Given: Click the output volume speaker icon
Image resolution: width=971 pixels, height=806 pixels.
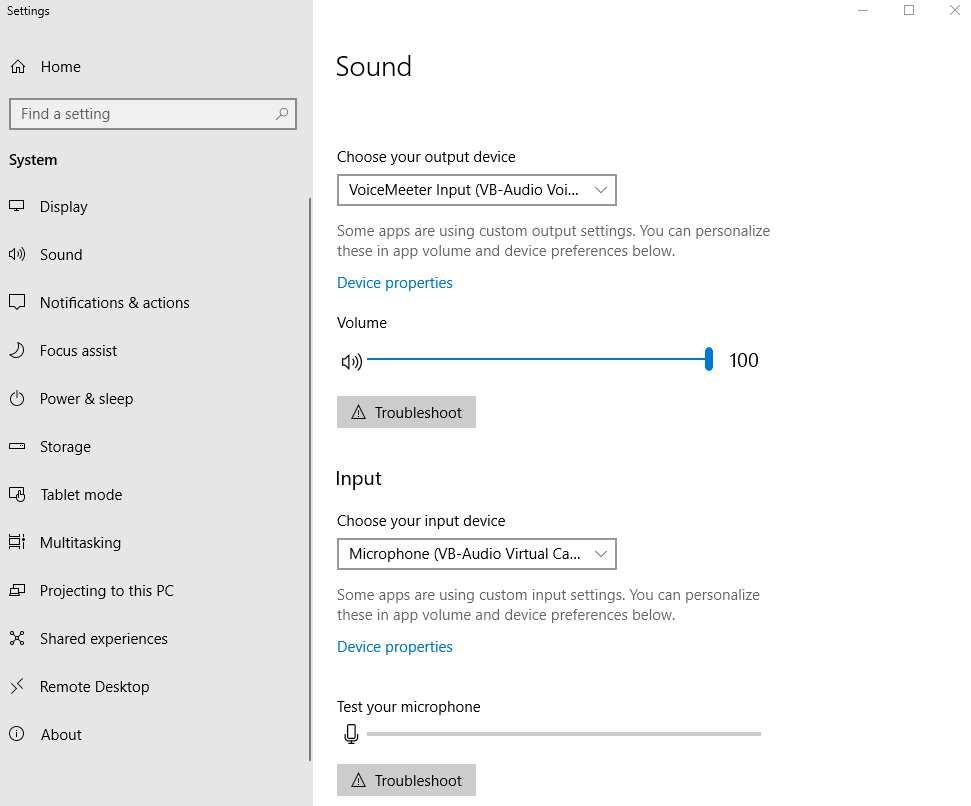Looking at the screenshot, I should pos(351,362).
